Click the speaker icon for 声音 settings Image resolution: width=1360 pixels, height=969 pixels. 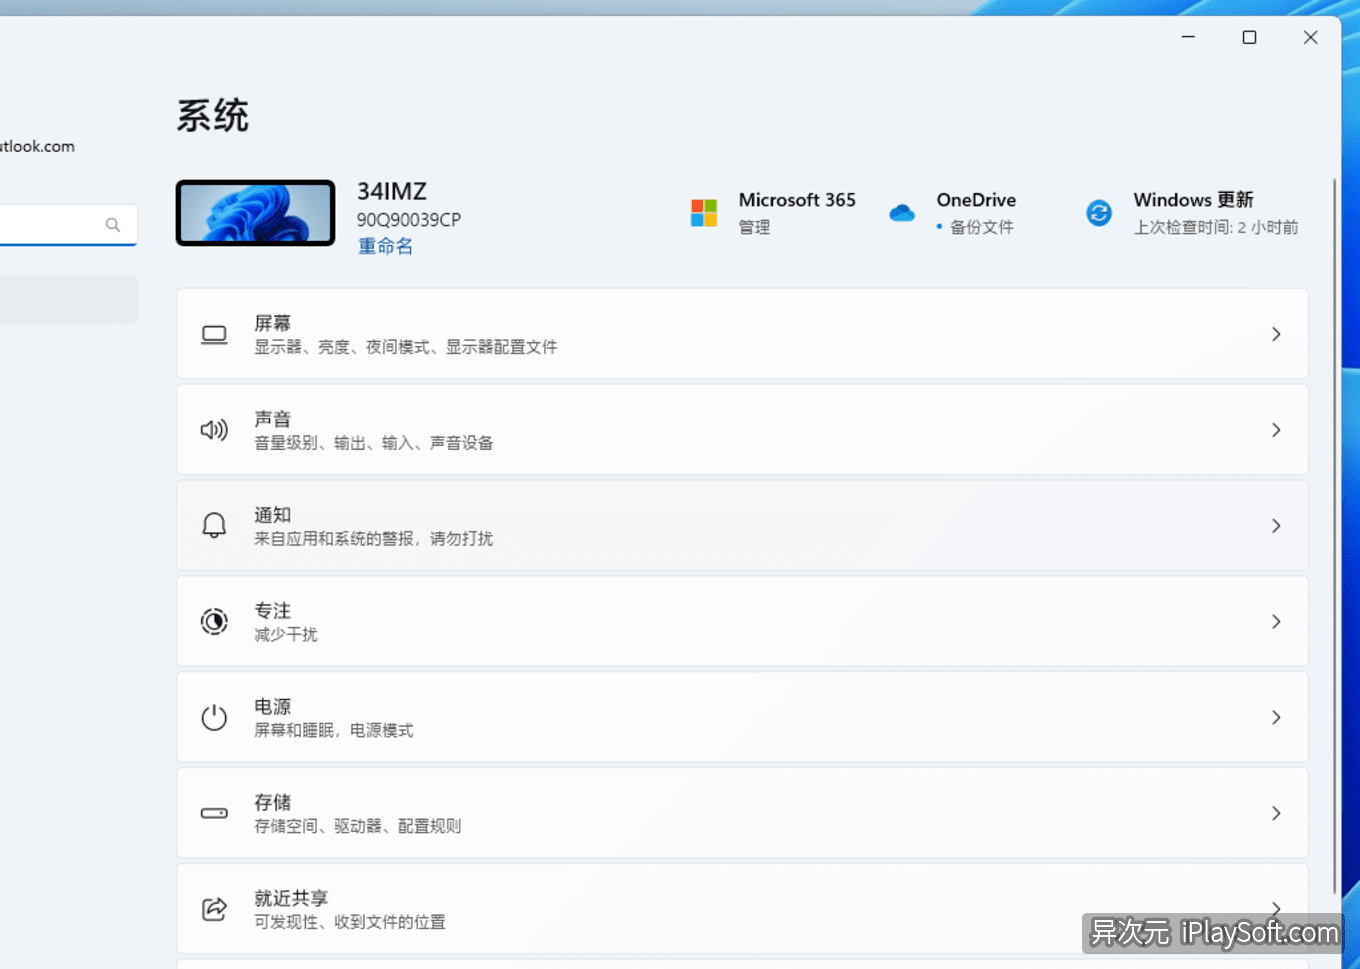coord(214,429)
